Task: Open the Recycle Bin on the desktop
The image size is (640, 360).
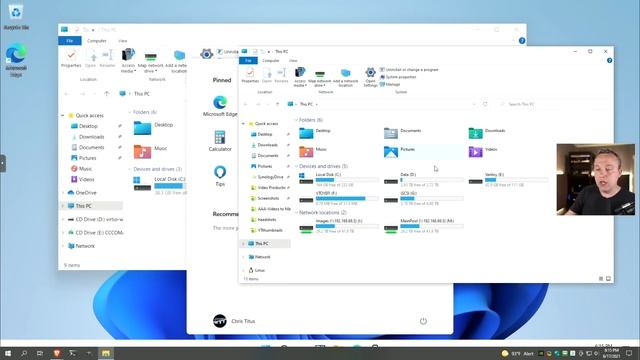Action: click(x=16, y=16)
